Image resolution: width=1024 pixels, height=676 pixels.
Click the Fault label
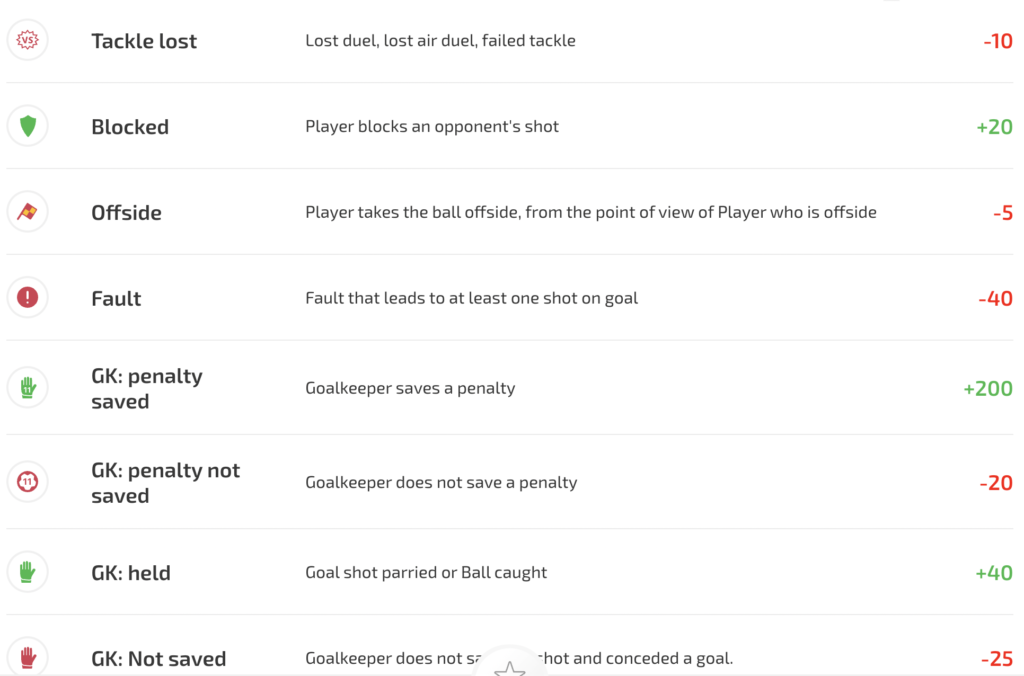point(116,298)
